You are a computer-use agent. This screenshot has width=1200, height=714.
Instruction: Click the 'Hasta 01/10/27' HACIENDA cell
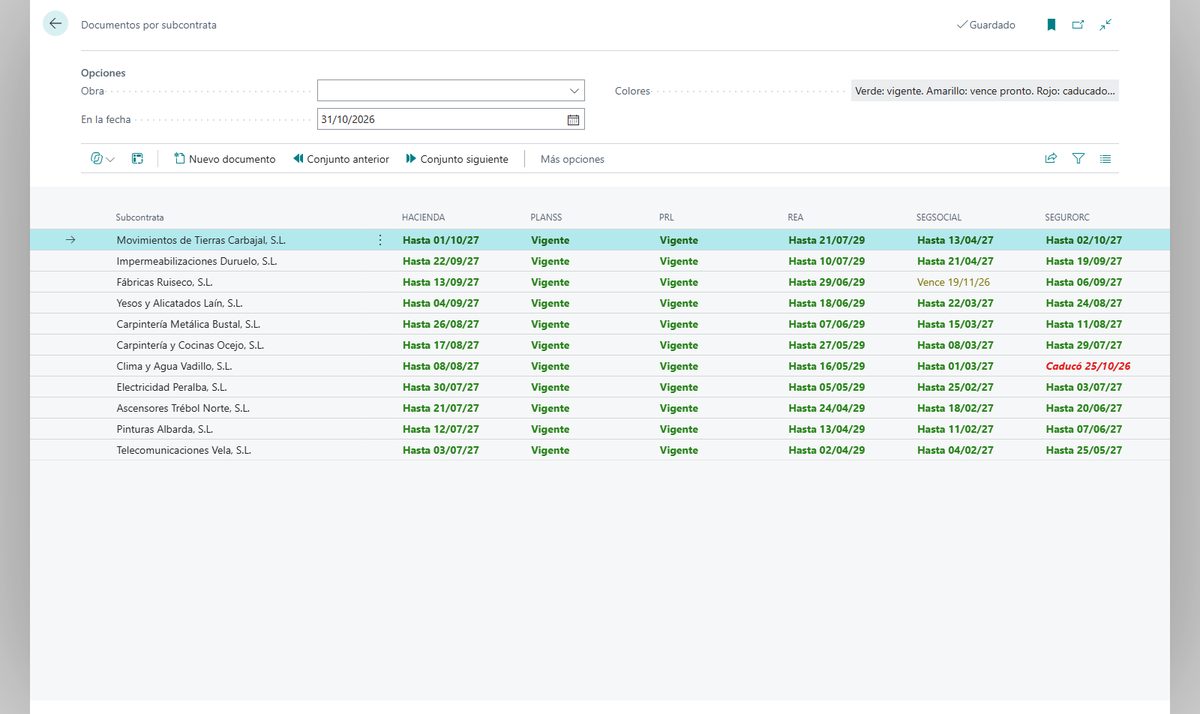pos(441,240)
